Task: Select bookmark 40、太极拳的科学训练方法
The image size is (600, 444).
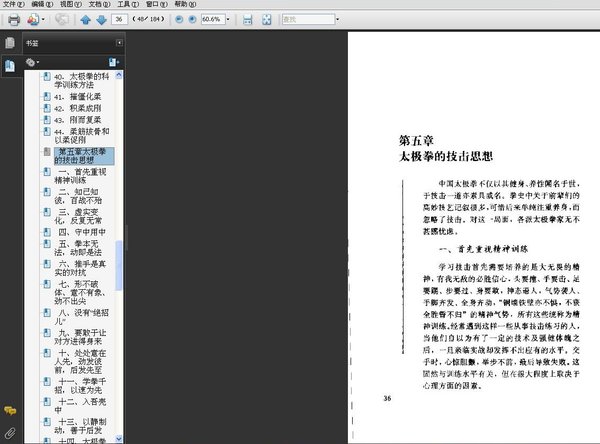Action: click(82, 80)
